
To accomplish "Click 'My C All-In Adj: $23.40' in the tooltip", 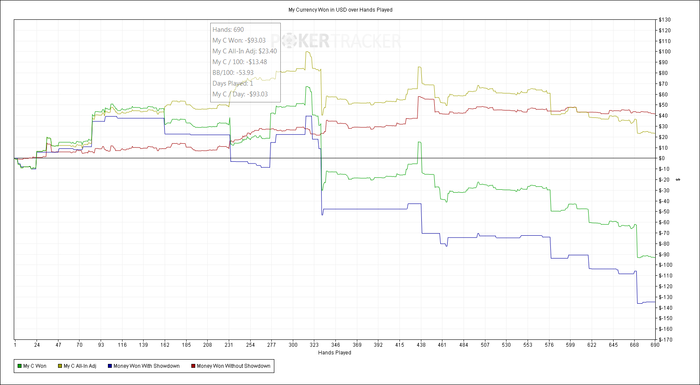I will click(x=245, y=51).
